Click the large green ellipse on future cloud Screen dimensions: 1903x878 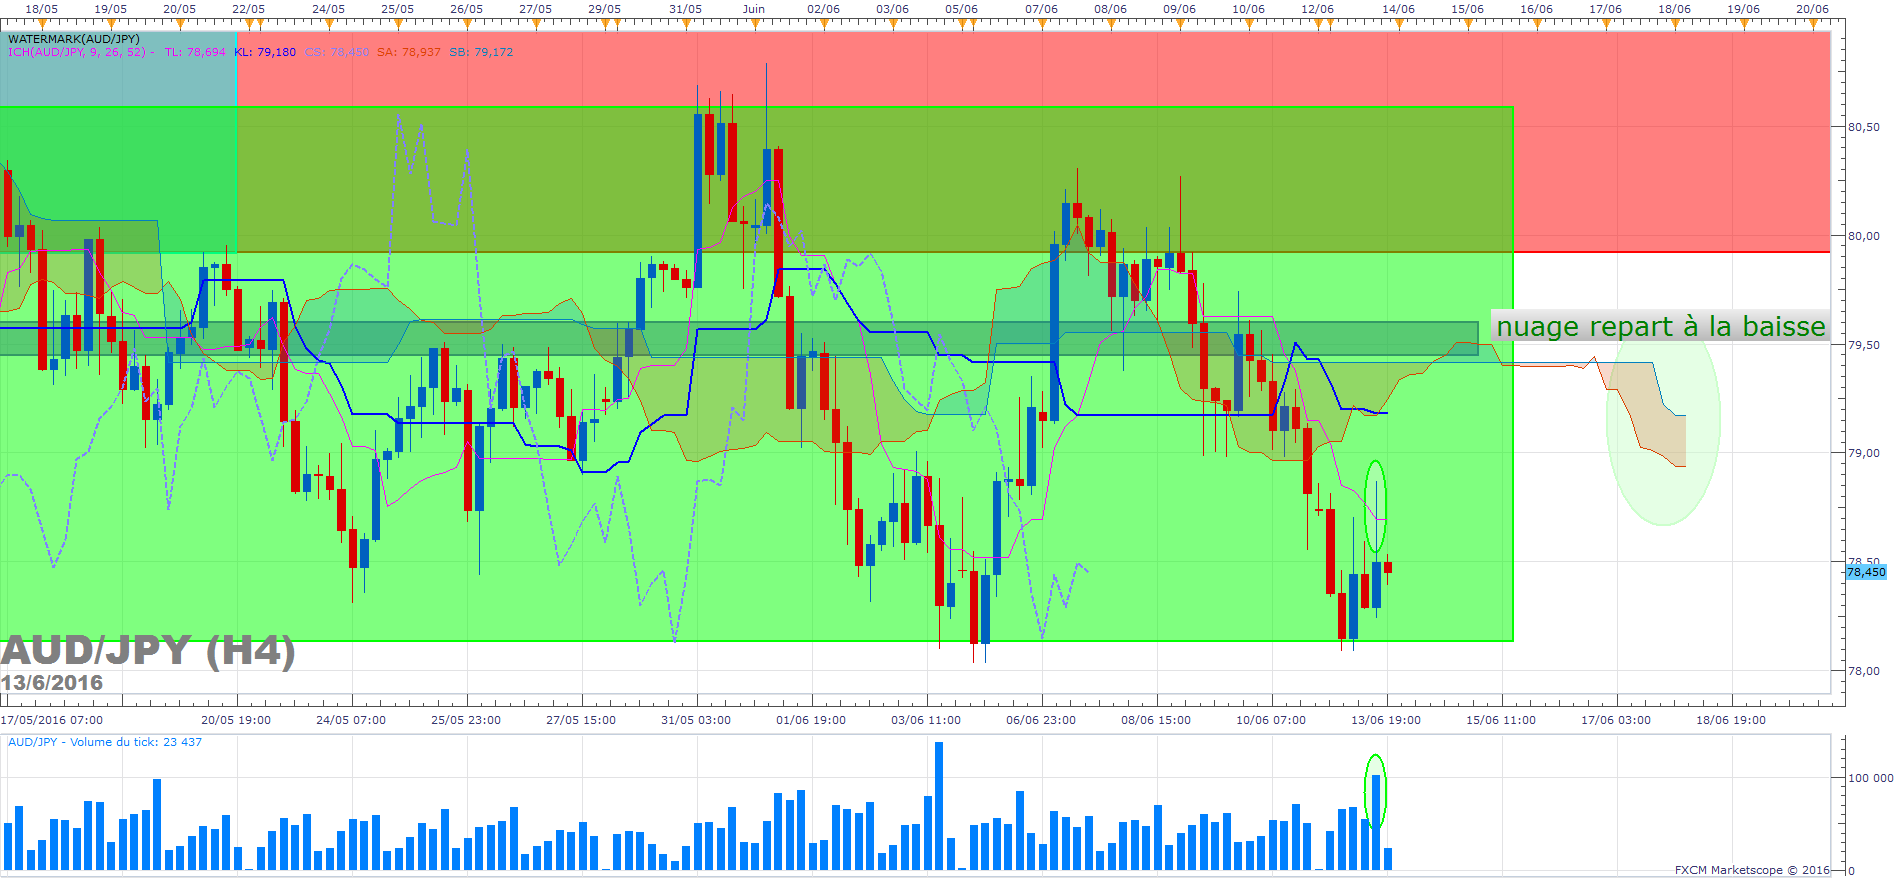[x=1663, y=425]
